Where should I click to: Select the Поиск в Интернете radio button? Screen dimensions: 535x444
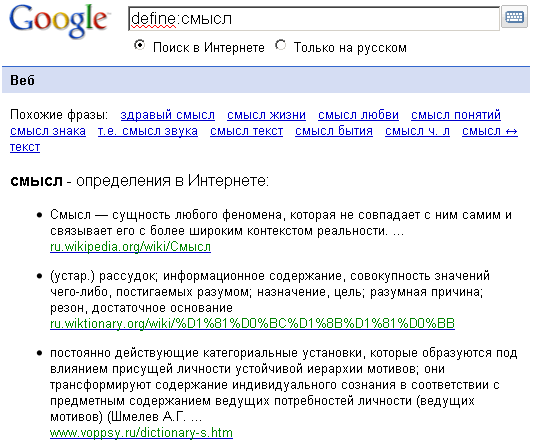coord(140,45)
